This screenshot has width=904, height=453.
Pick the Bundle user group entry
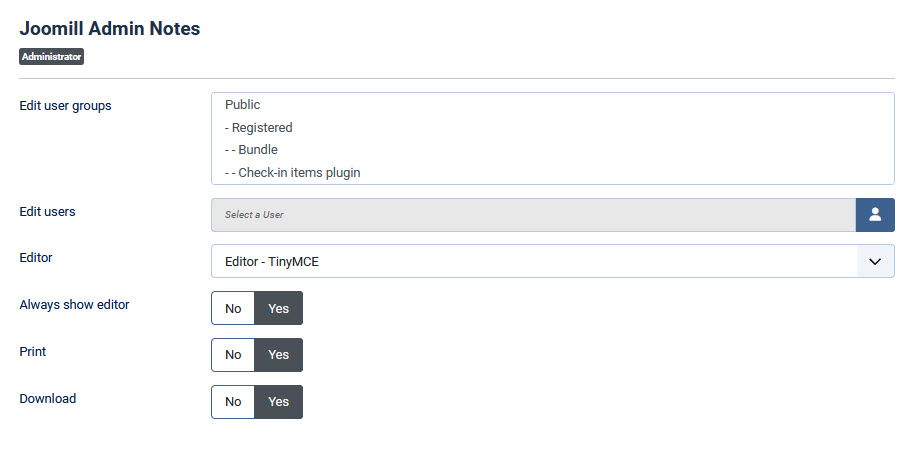[252, 150]
